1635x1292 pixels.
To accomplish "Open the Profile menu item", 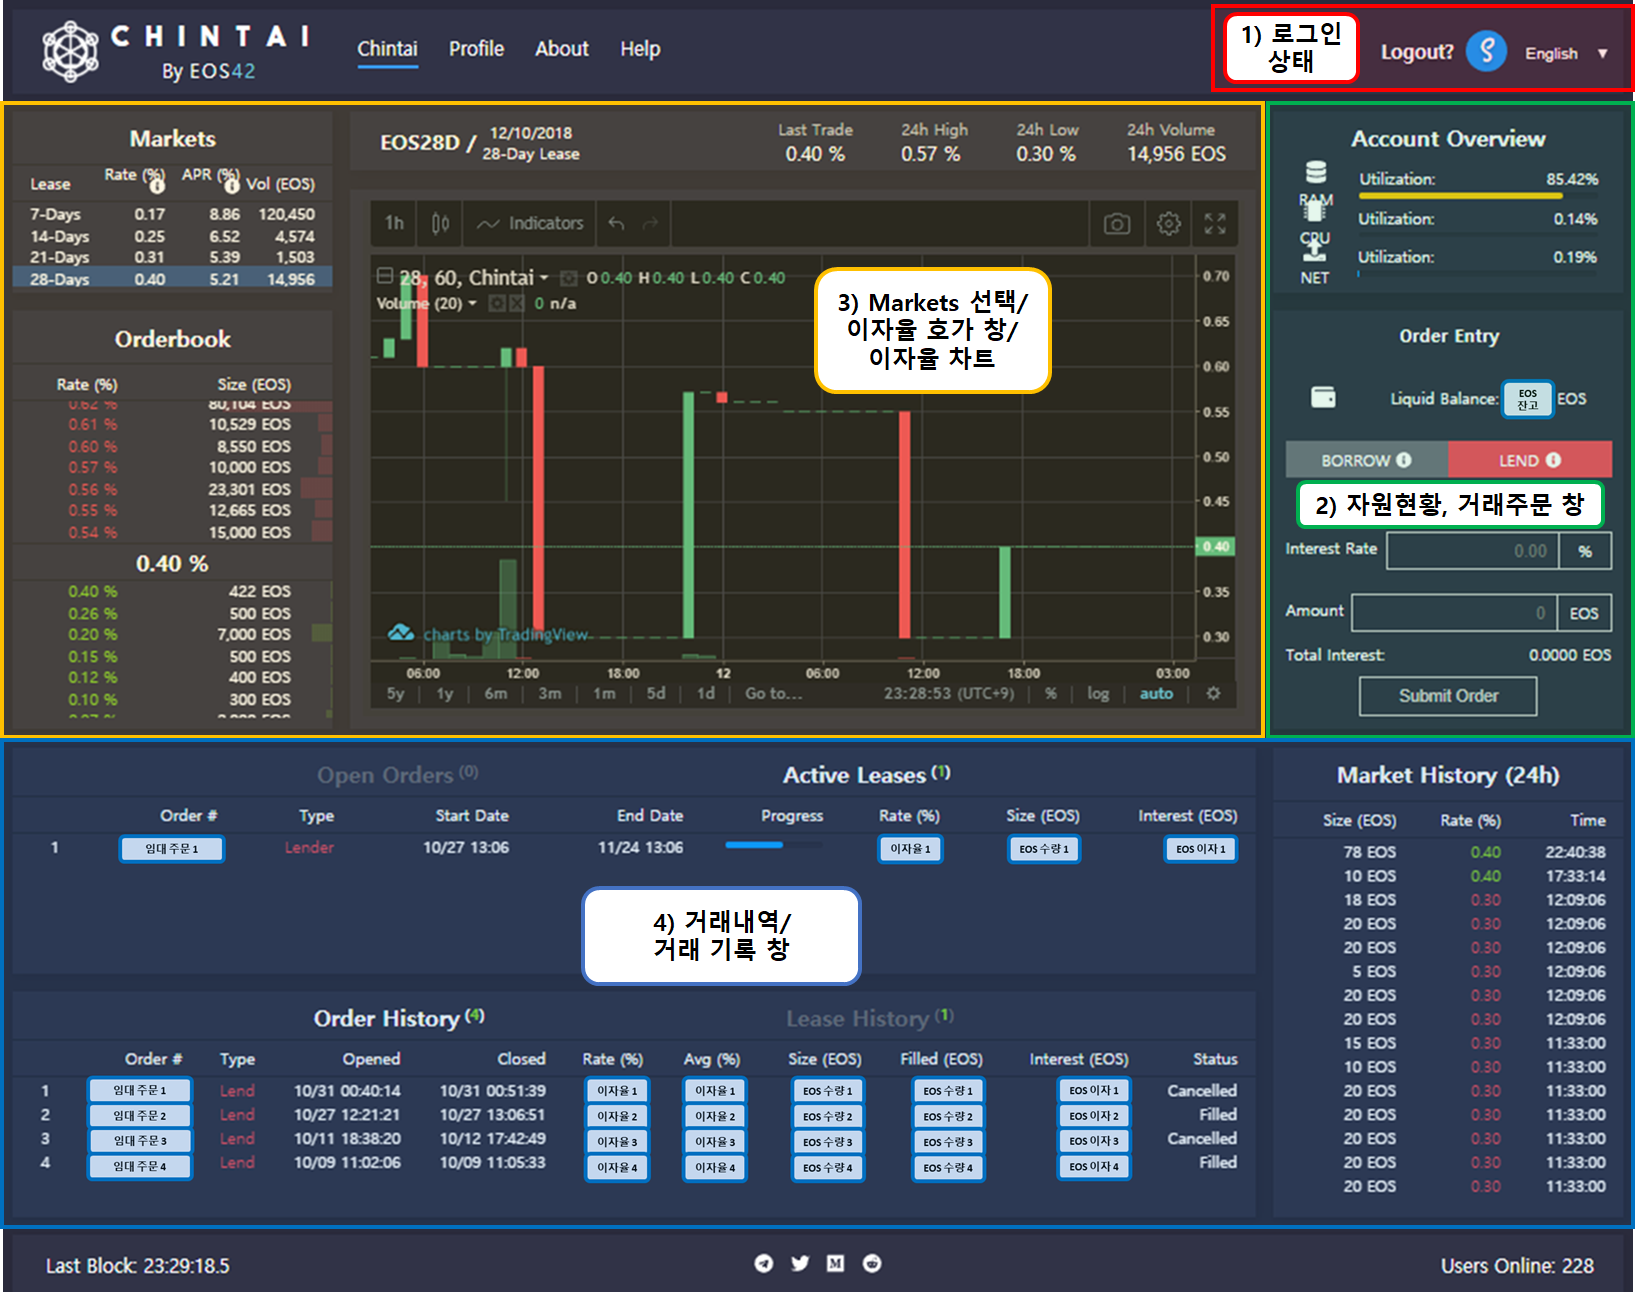I will (x=476, y=49).
